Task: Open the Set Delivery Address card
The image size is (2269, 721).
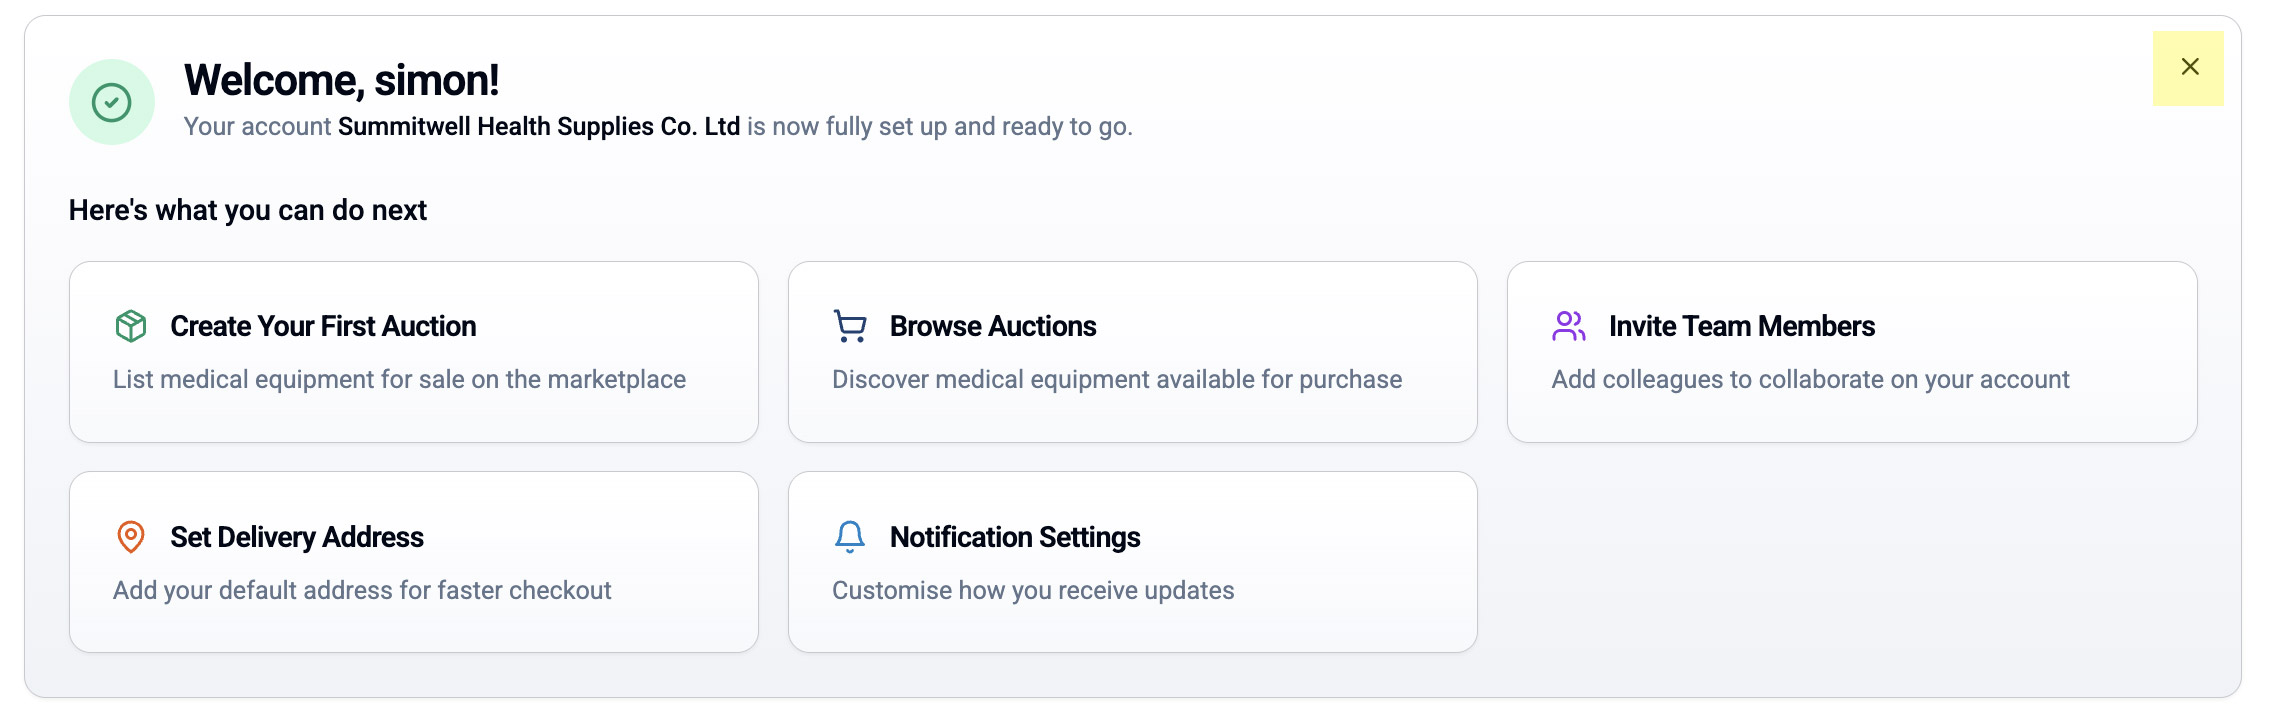Action: [296, 537]
